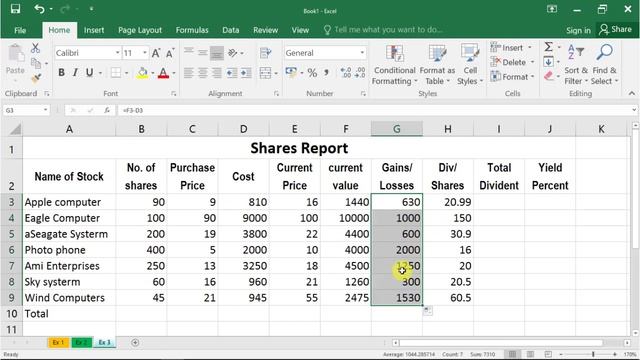Screen dimensions: 640x360
Task: Switch to the Page Layout tab
Action: point(140,30)
